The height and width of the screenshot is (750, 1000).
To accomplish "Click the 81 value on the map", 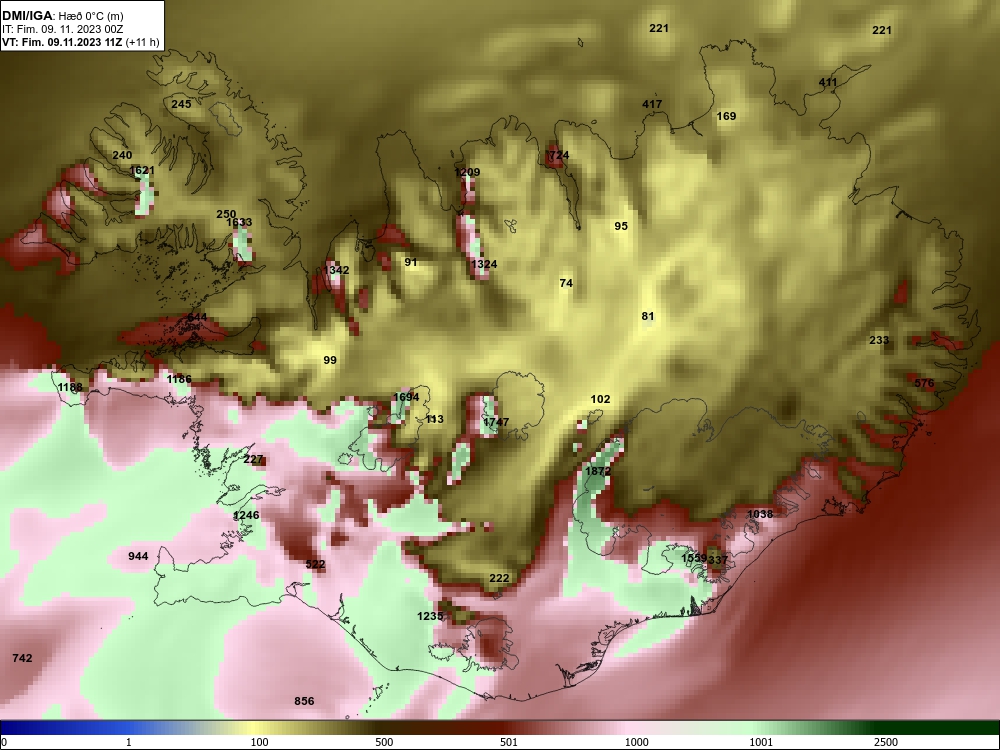I will pyautogui.click(x=648, y=316).
